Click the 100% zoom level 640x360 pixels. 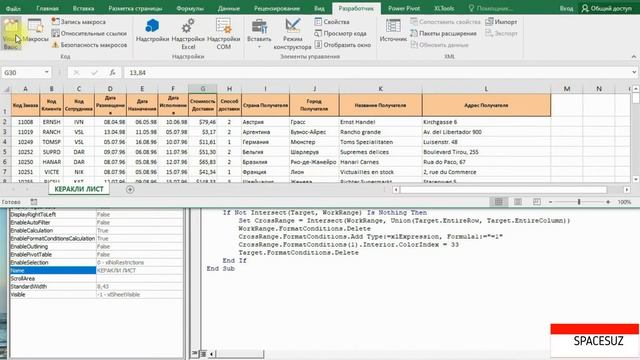pos(624,202)
